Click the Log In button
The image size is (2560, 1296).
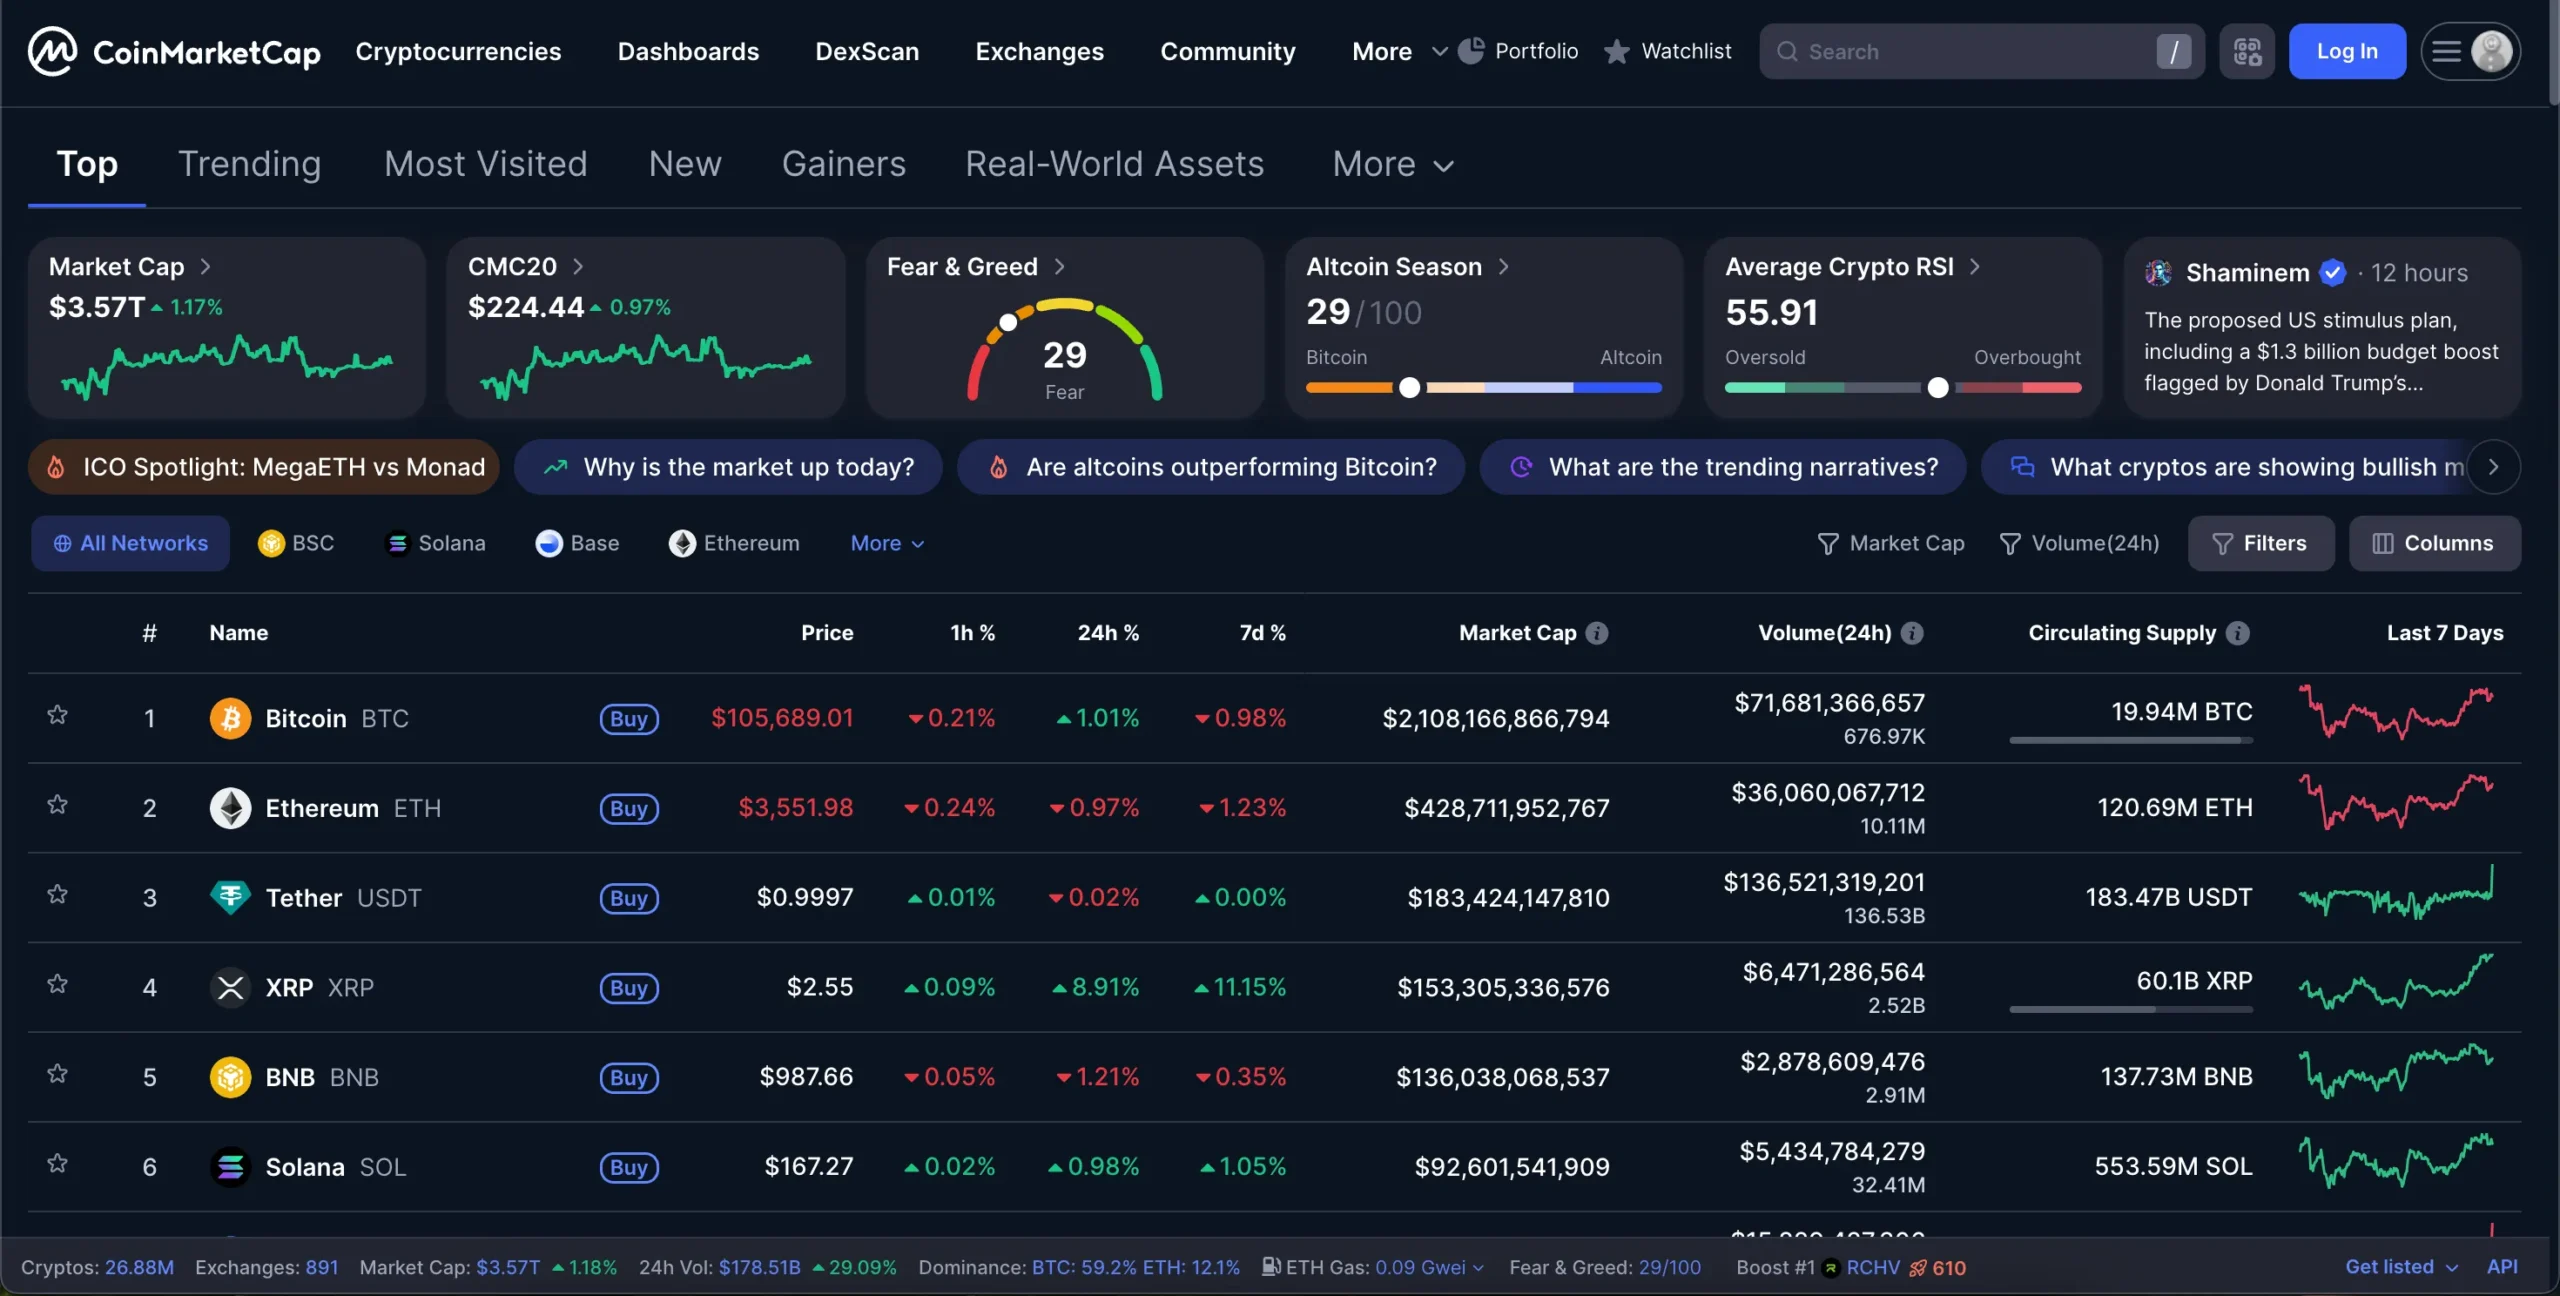pyautogui.click(x=2346, y=51)
